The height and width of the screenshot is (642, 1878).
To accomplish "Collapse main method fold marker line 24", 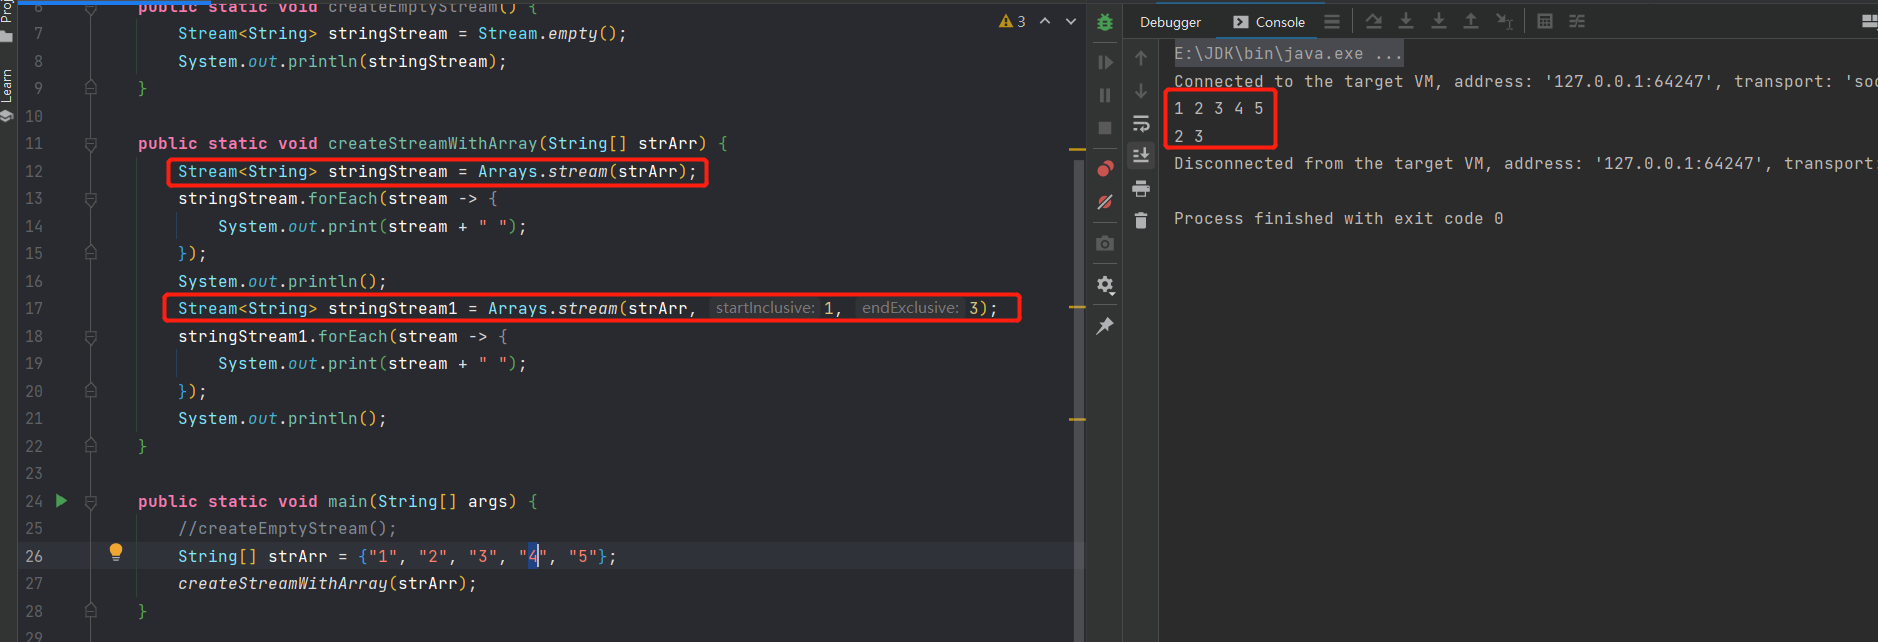I will tap(91, 502).
